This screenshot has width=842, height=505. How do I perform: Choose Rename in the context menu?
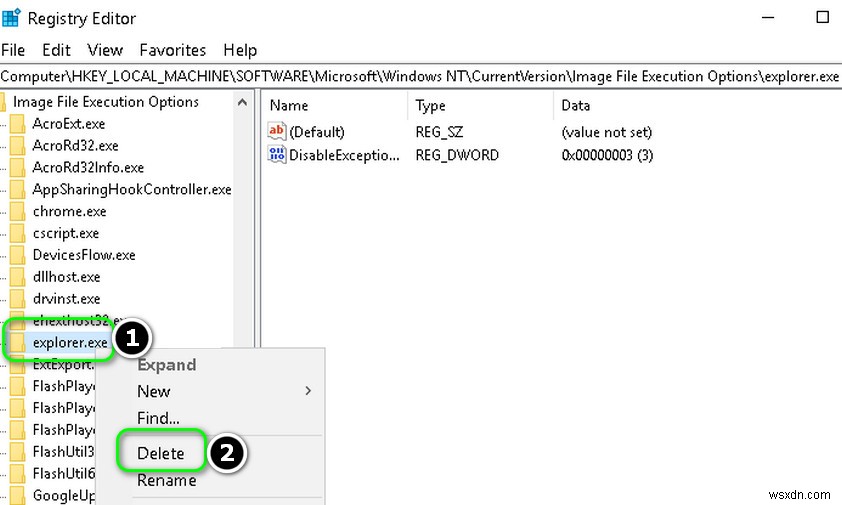click(x=166, y=480)
